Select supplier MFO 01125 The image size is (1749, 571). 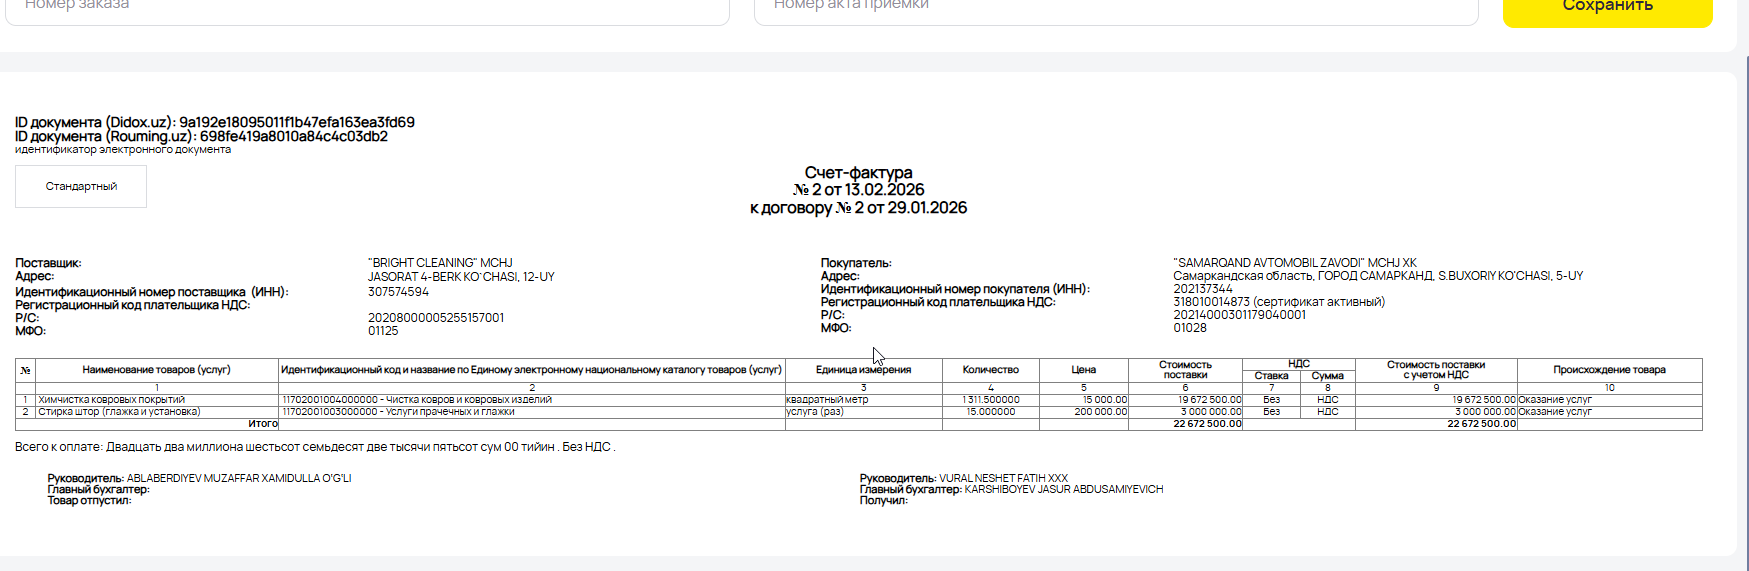[x=383, y=331]
